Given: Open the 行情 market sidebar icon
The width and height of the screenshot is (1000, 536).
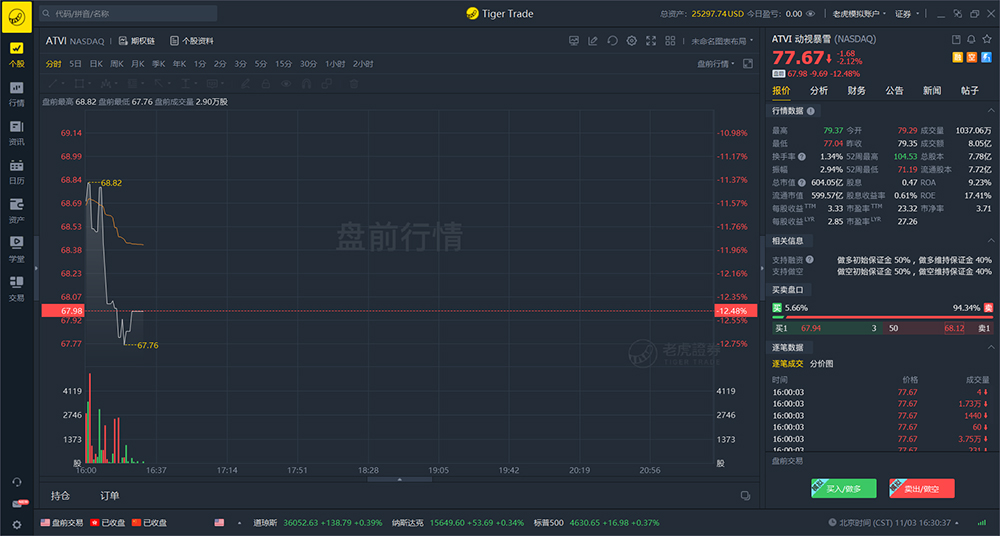Looking at the screenshot, I should click(17, 93).
